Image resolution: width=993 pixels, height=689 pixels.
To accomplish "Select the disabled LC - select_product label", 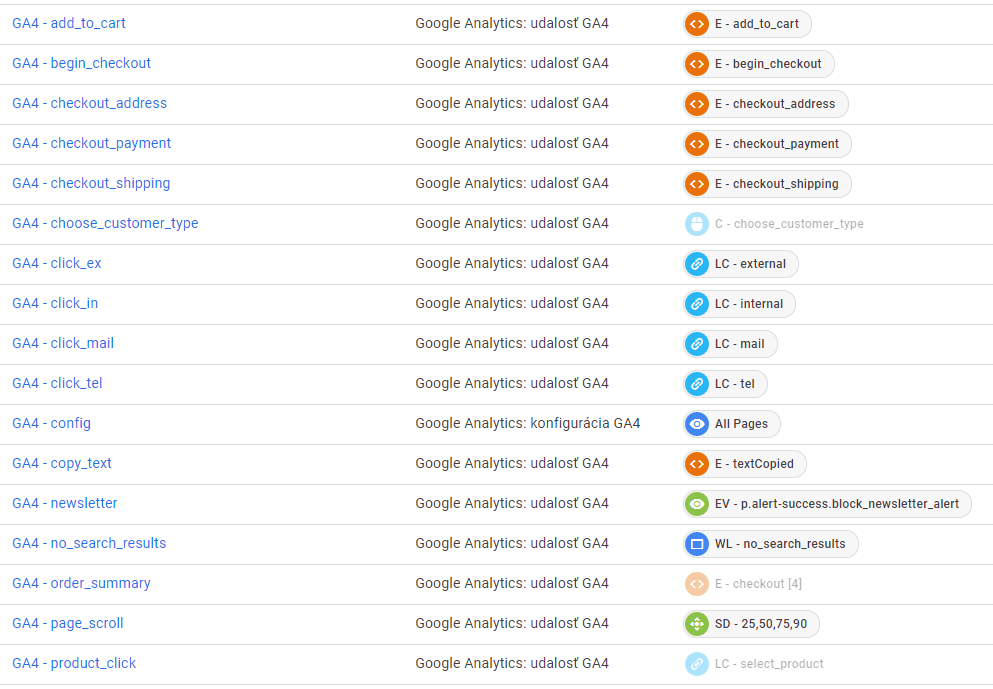I will click(769, 664).
